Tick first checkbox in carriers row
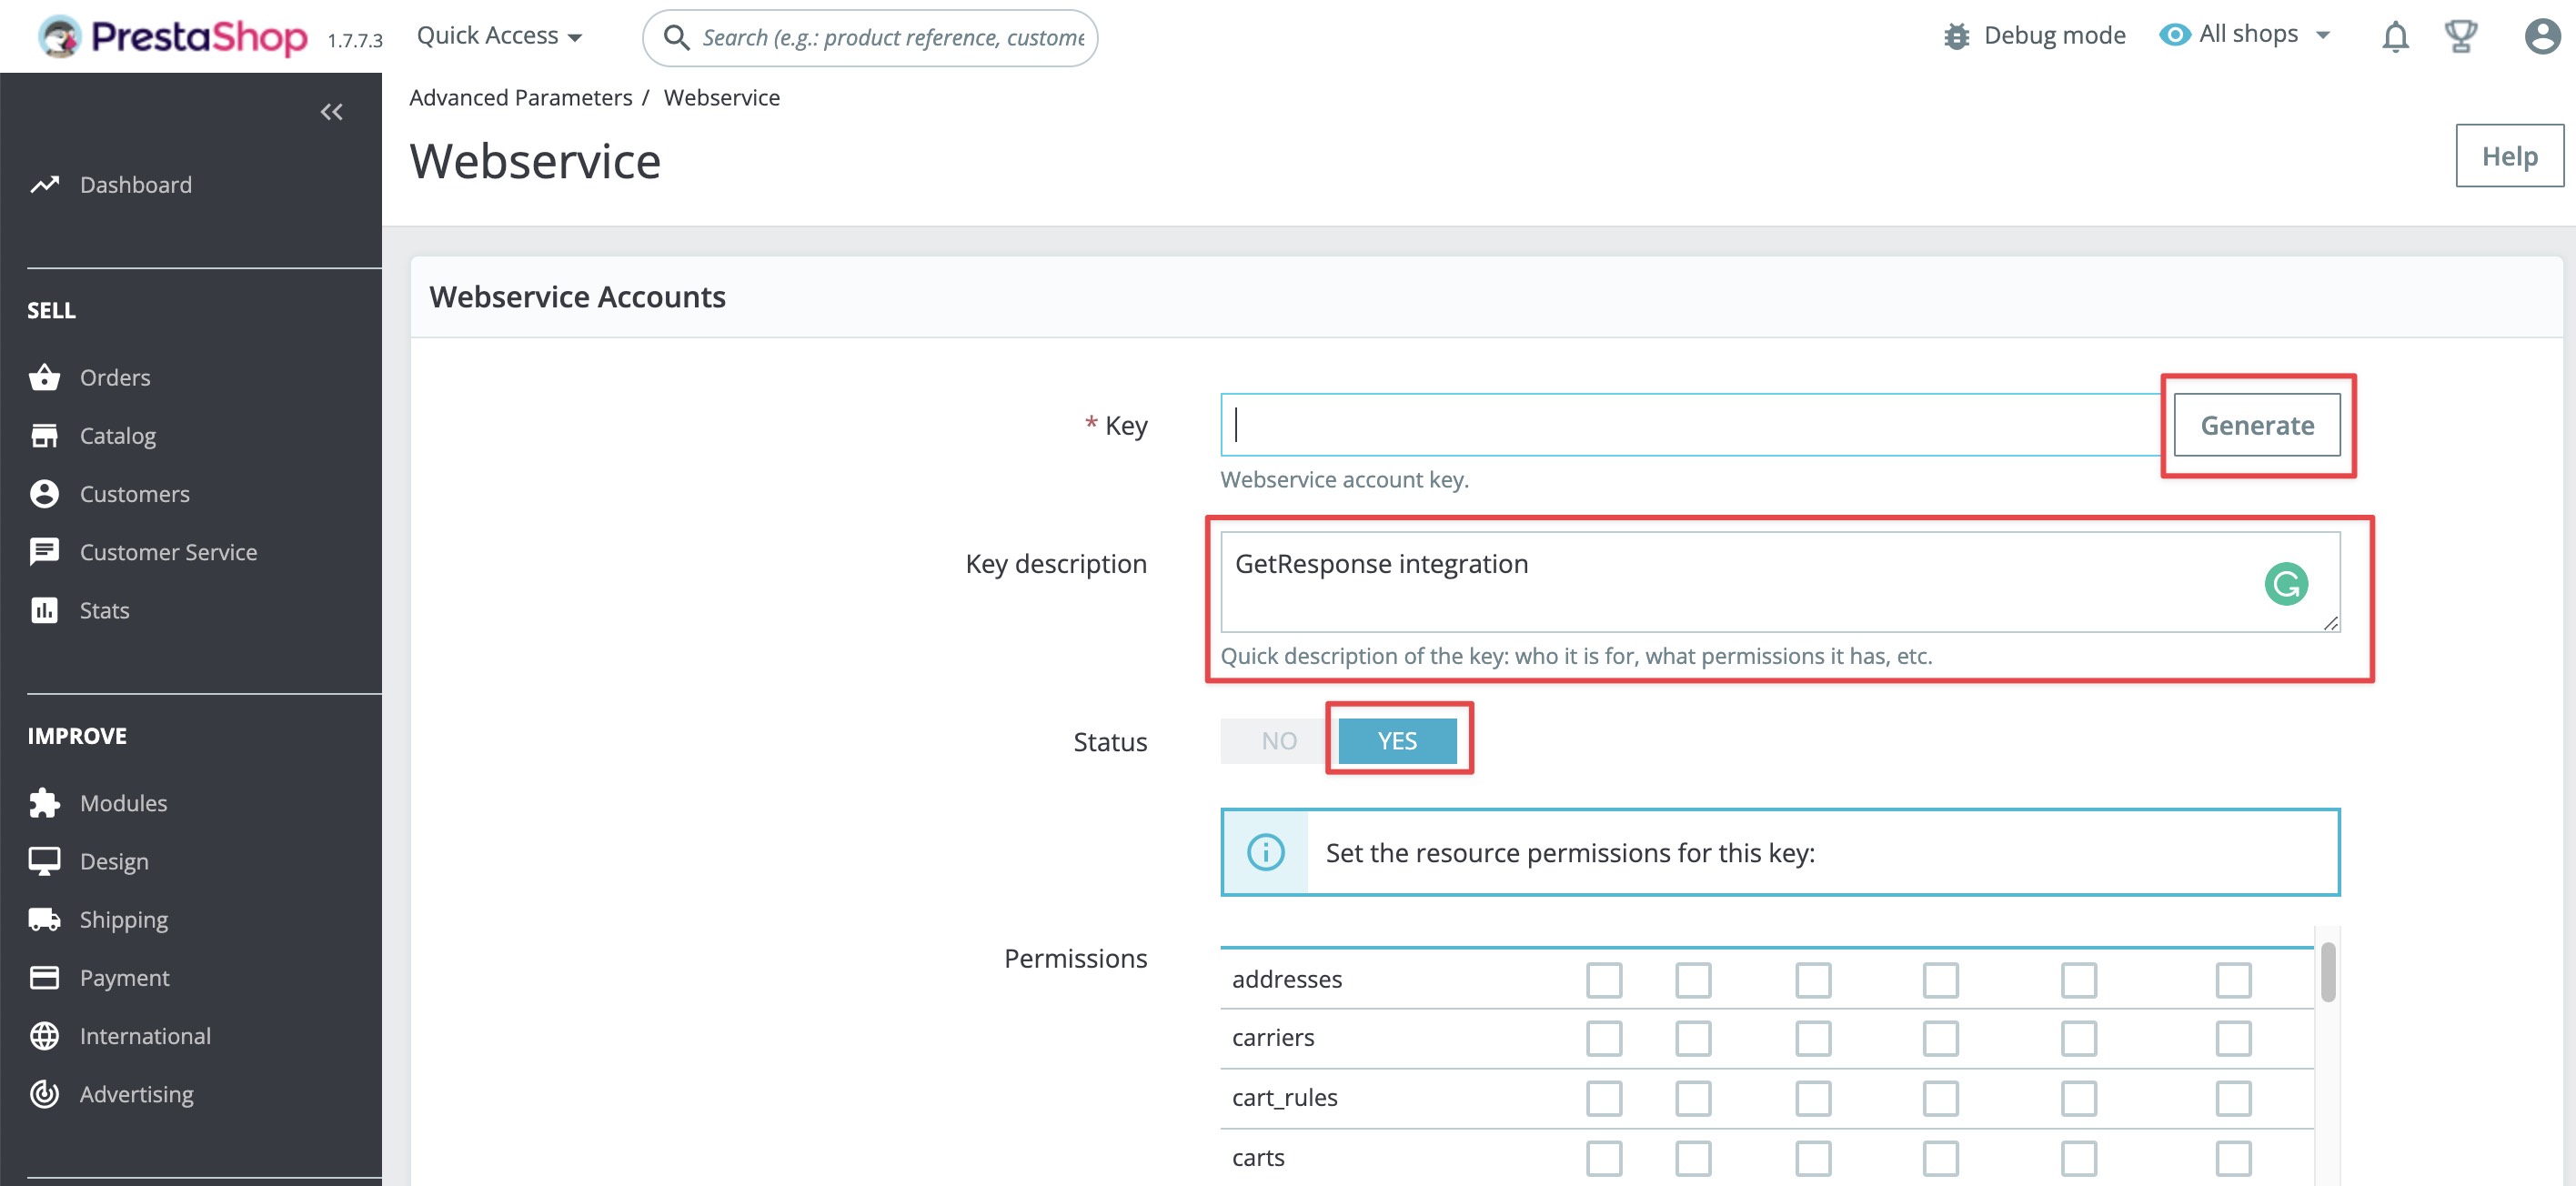The height and width of the screenshot is (1186, 2576). coord(1603,1038)
